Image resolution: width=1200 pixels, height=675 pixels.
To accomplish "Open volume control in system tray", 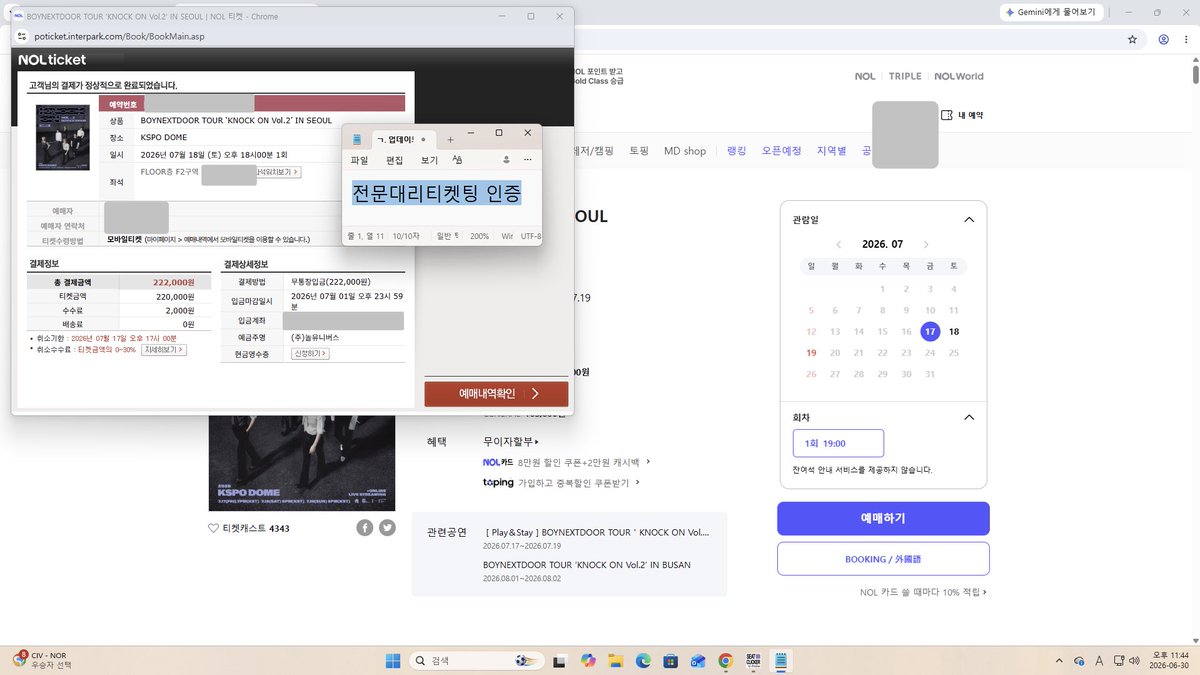I will [x=1133, y=660].
